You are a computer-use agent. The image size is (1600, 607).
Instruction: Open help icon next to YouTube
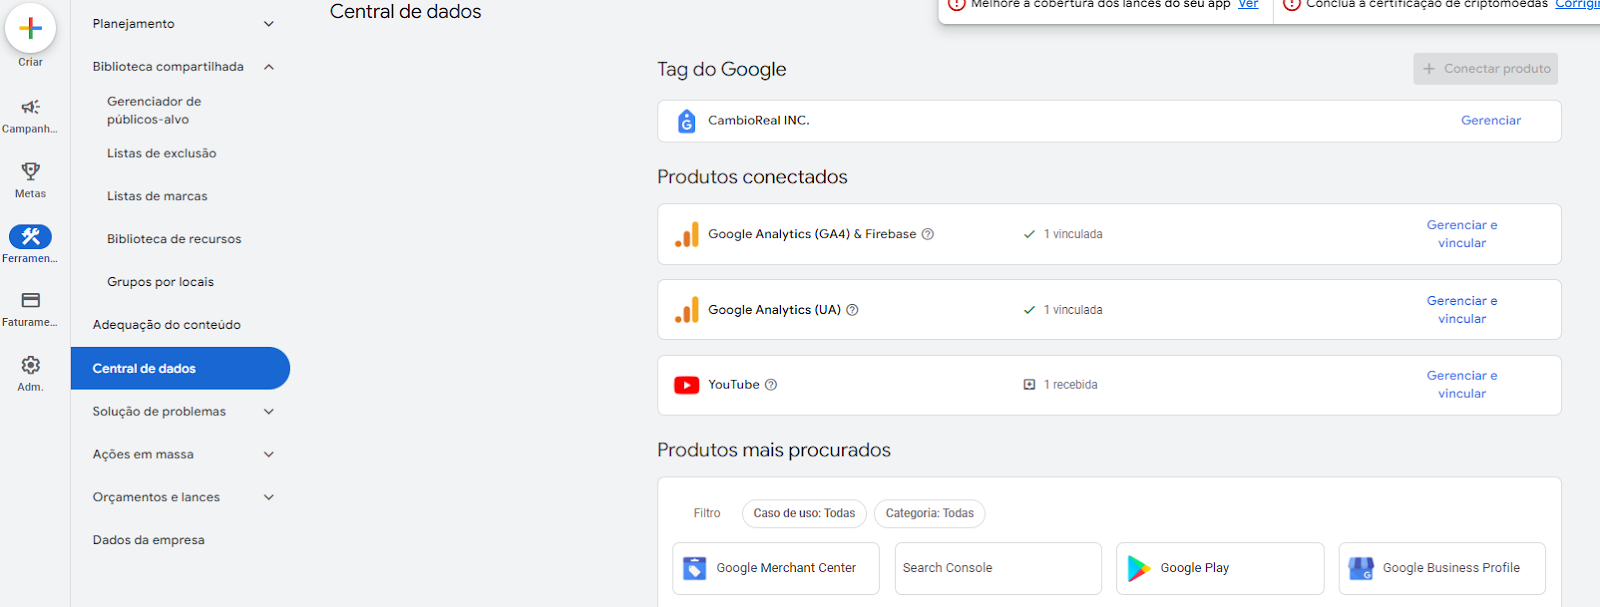point(770,385)
